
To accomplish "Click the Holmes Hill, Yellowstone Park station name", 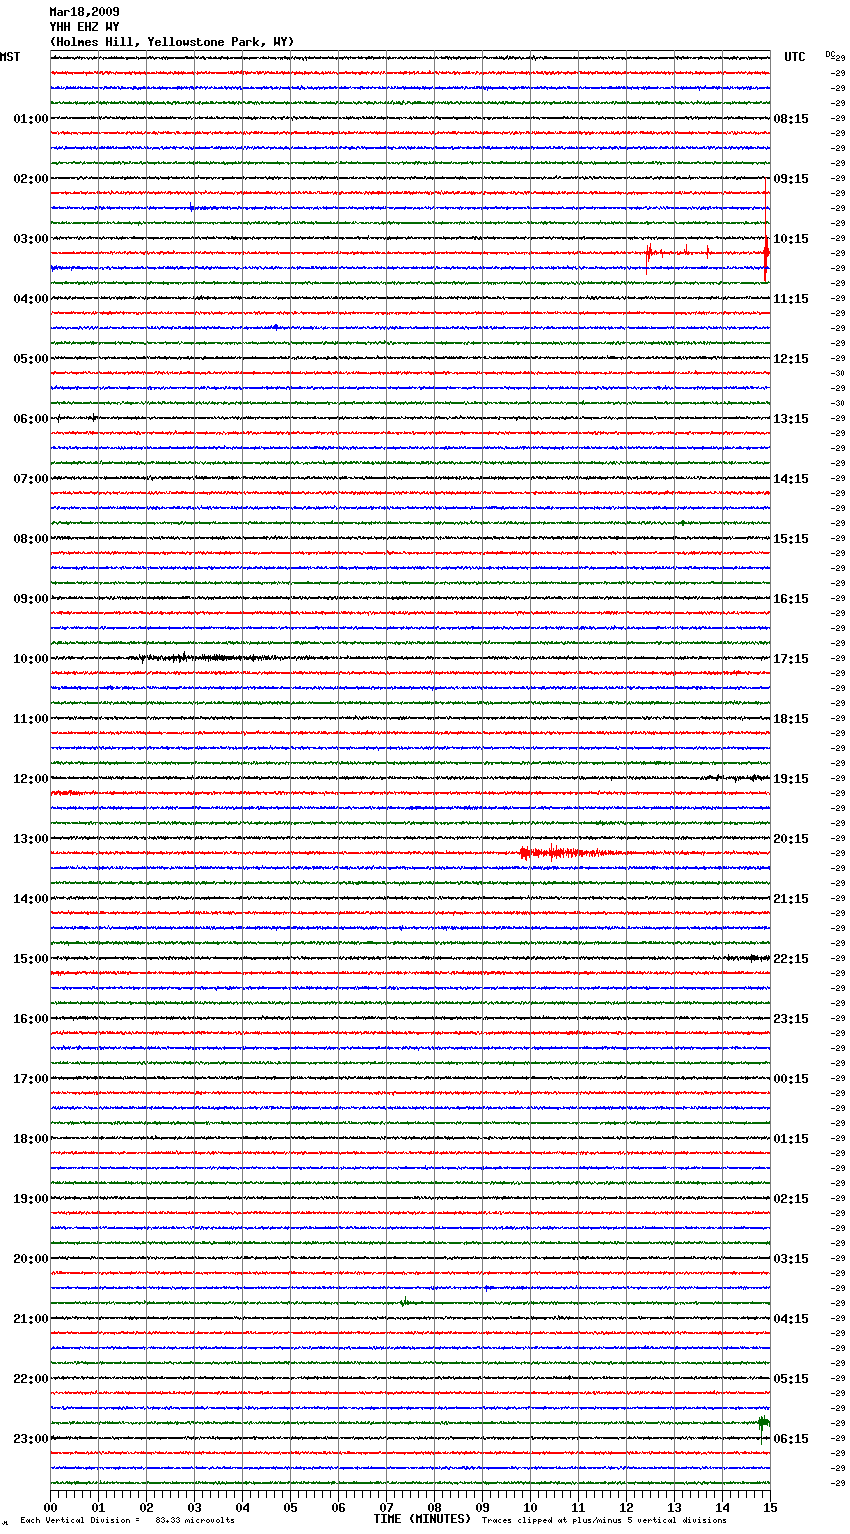I will pos(172,42).
